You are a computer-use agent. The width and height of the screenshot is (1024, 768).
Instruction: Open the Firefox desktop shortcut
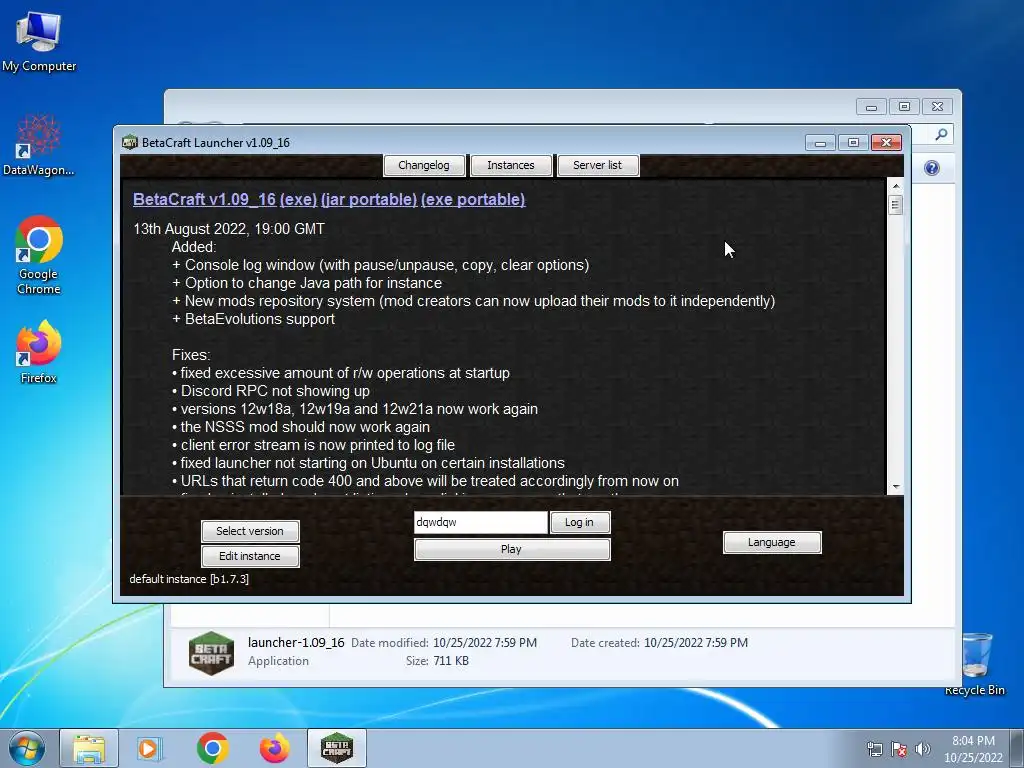pos(39,351)
